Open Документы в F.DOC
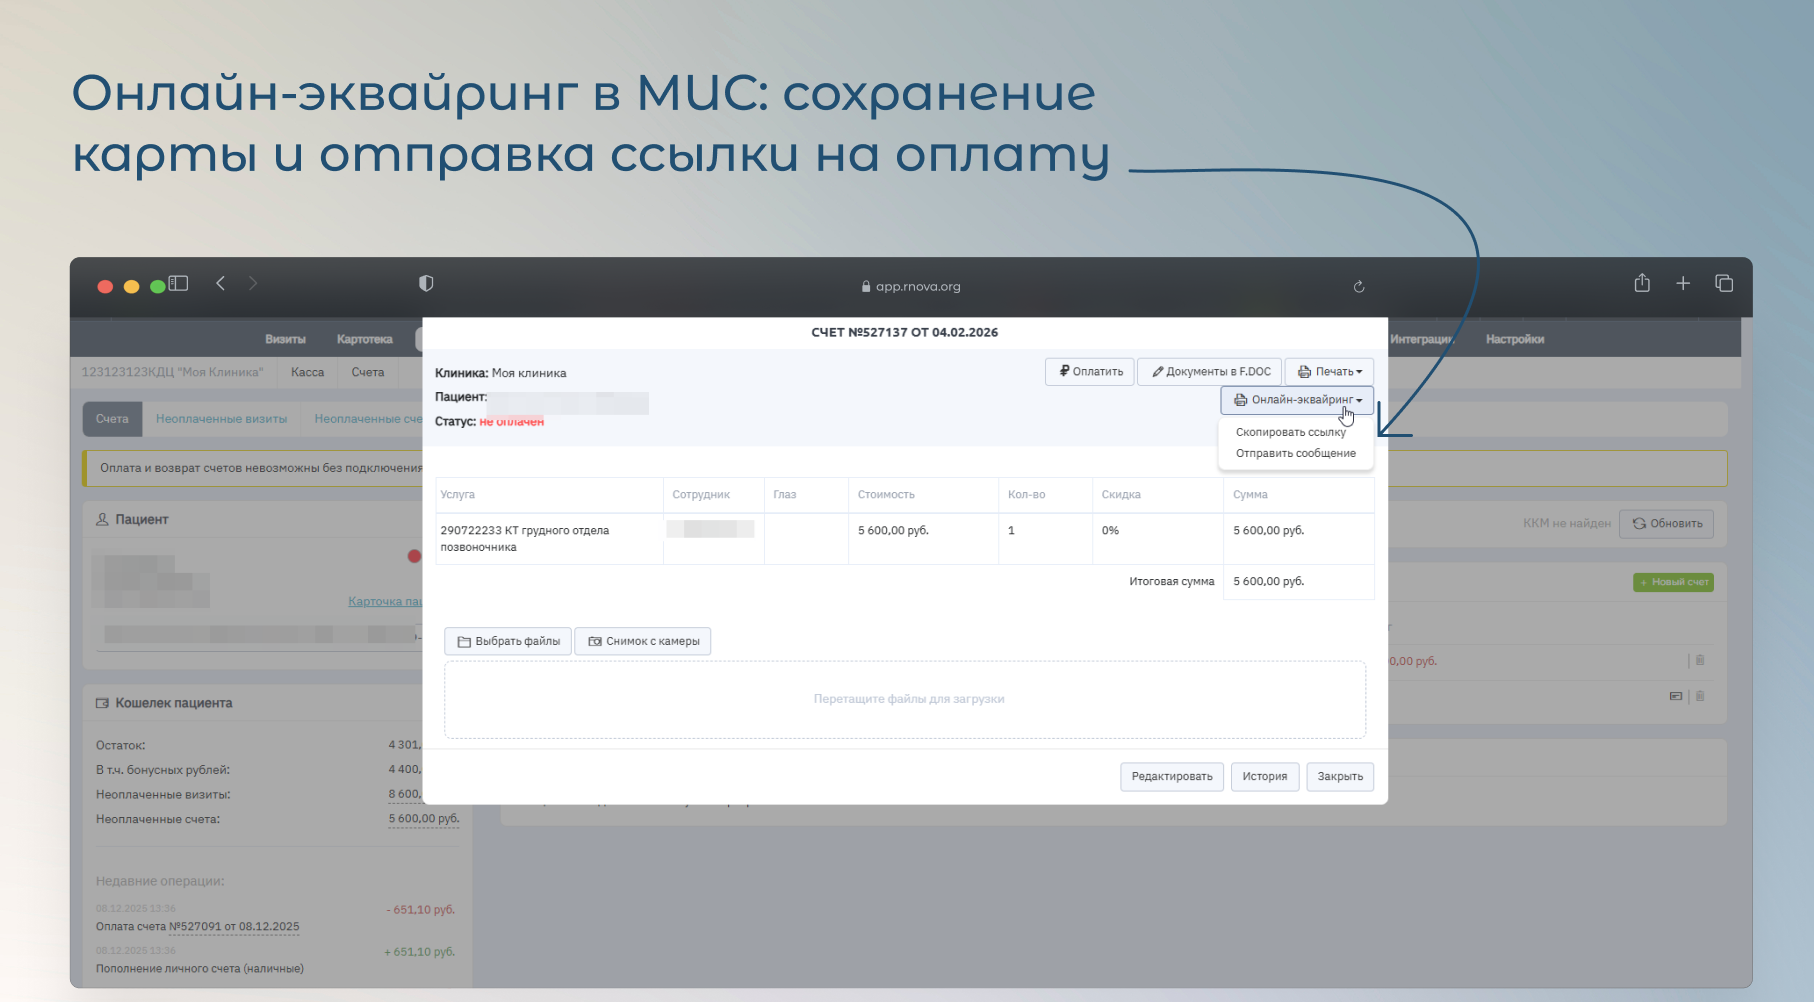Image resolution: width=1814 pixels, height=1002 pixels. pyautogui.click(x=1210, y=372)
